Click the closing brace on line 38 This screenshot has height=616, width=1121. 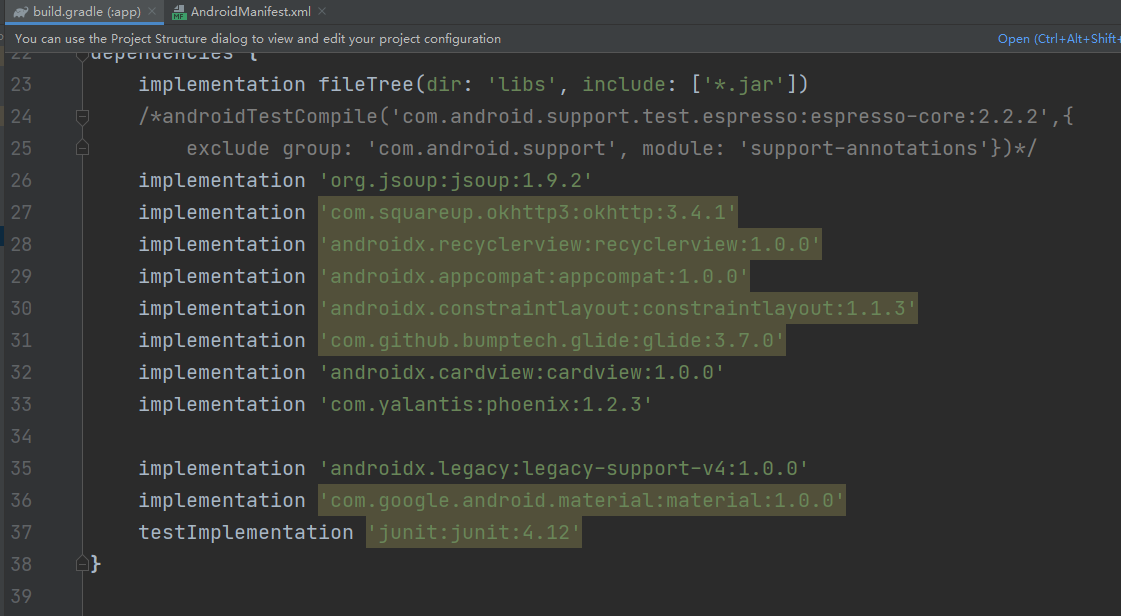(96, 564)
